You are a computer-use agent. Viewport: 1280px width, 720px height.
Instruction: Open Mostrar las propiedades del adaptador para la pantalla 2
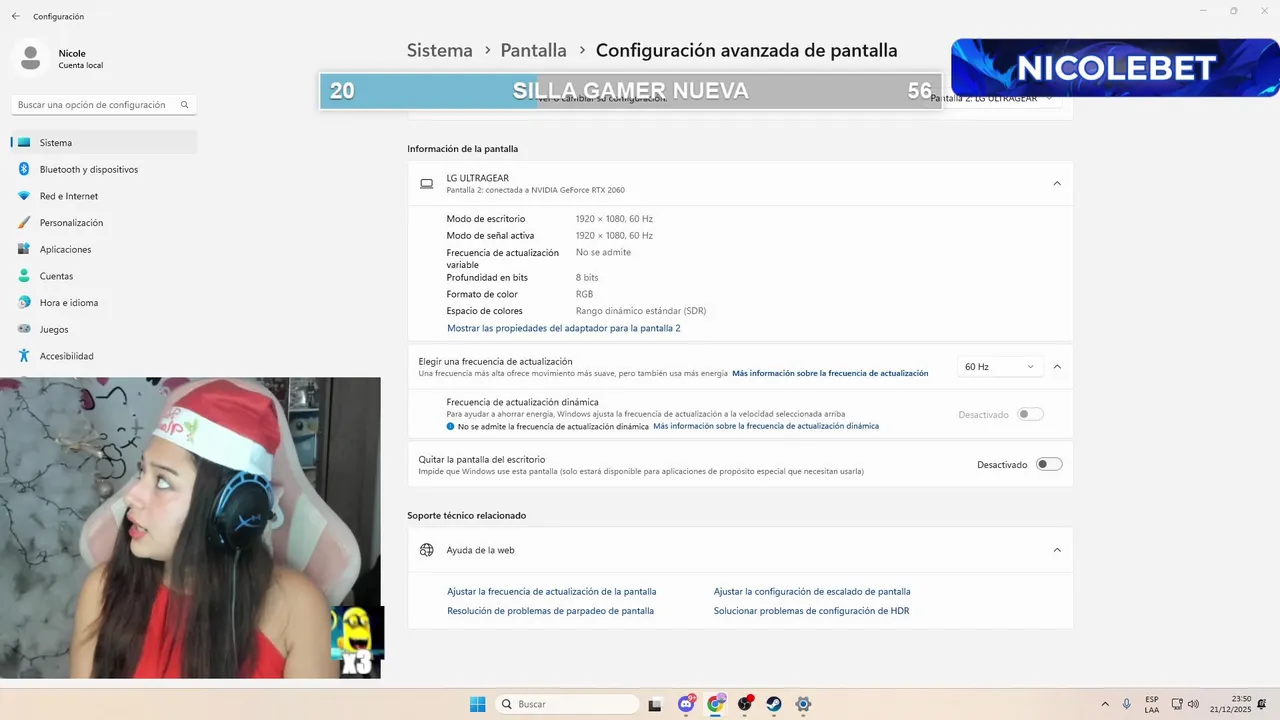[563, 328]
